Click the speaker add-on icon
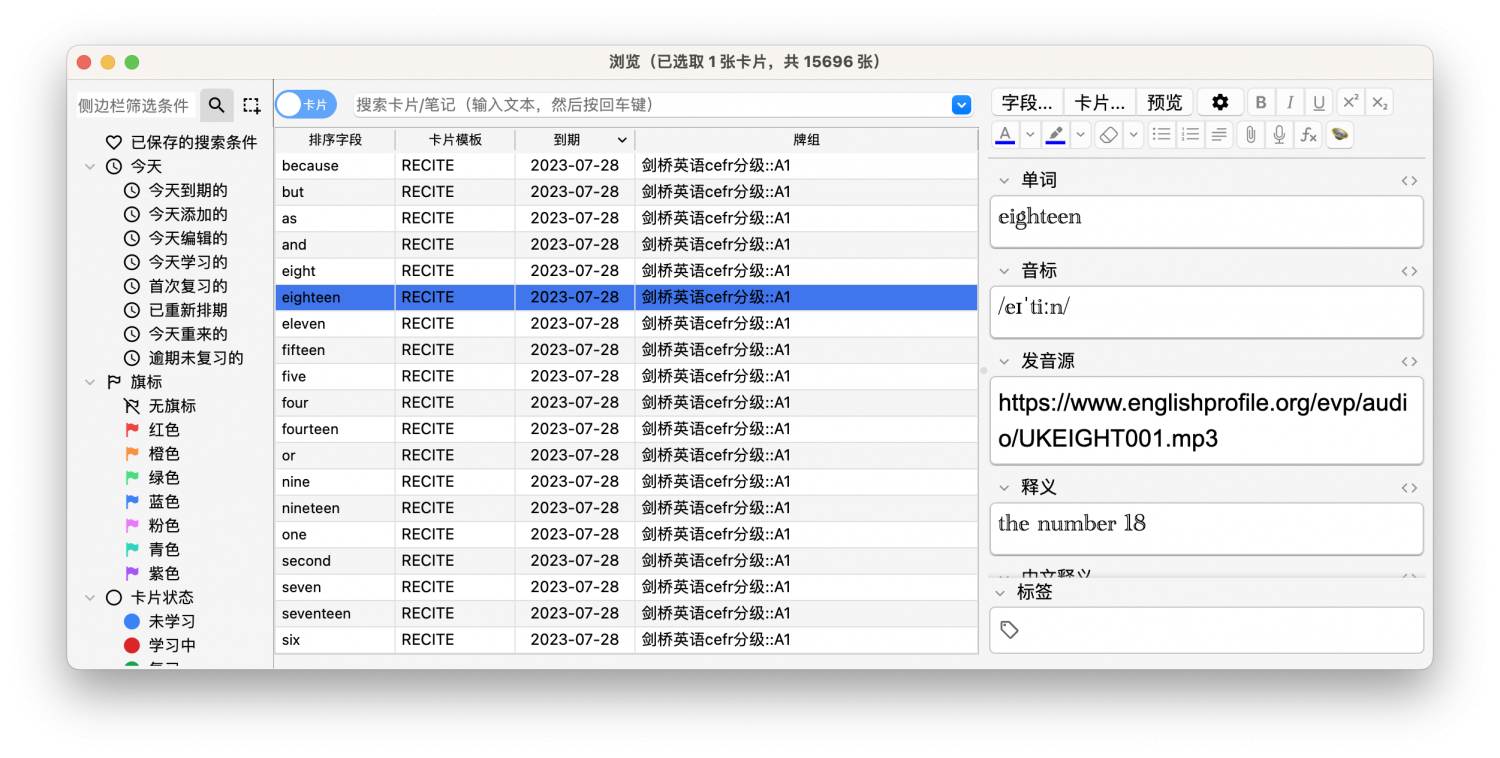1500x758 pixels. pos(1340,134)
